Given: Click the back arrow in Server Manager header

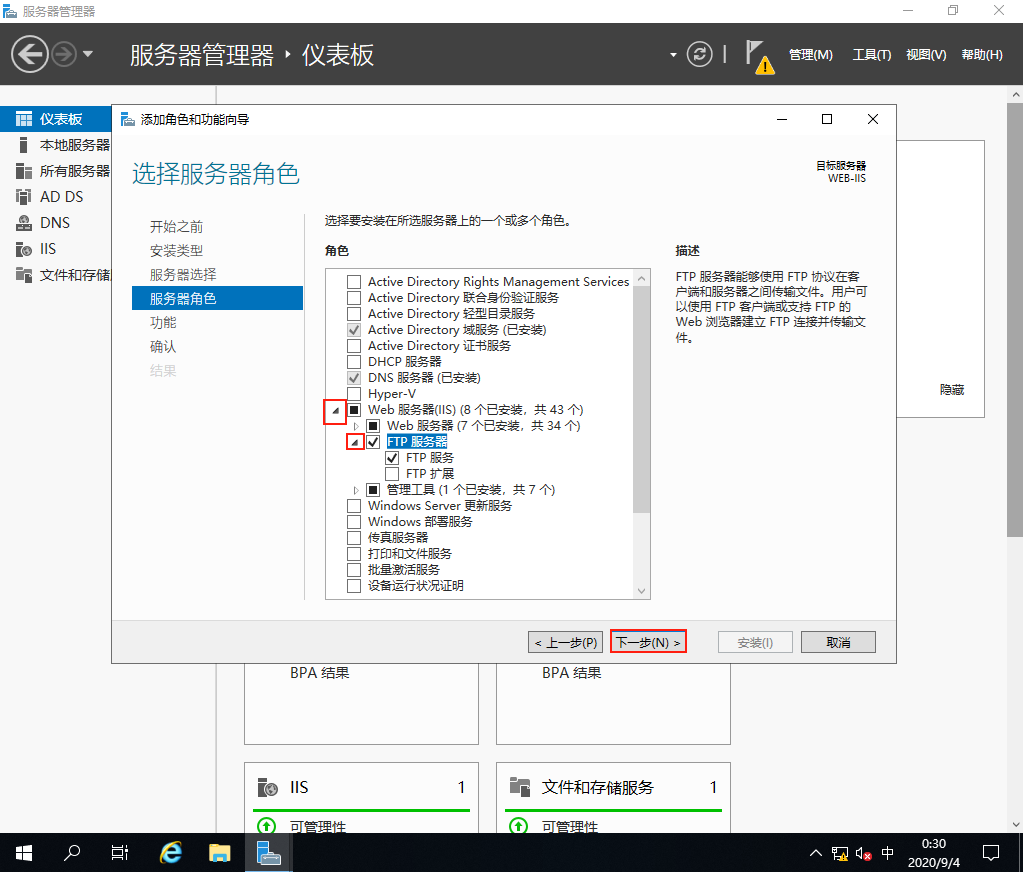Looking at the screenshot, I should (29, 54).
